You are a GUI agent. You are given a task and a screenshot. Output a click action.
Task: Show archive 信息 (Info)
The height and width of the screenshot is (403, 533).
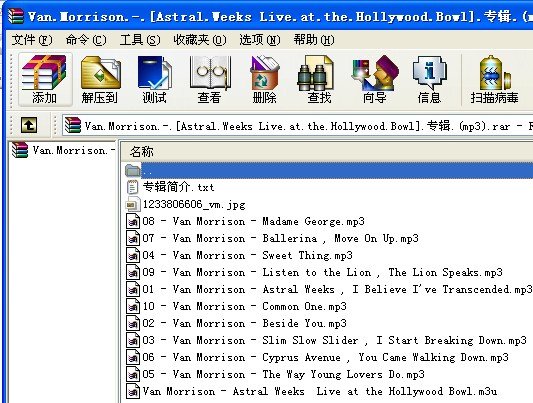click(430, 79)
